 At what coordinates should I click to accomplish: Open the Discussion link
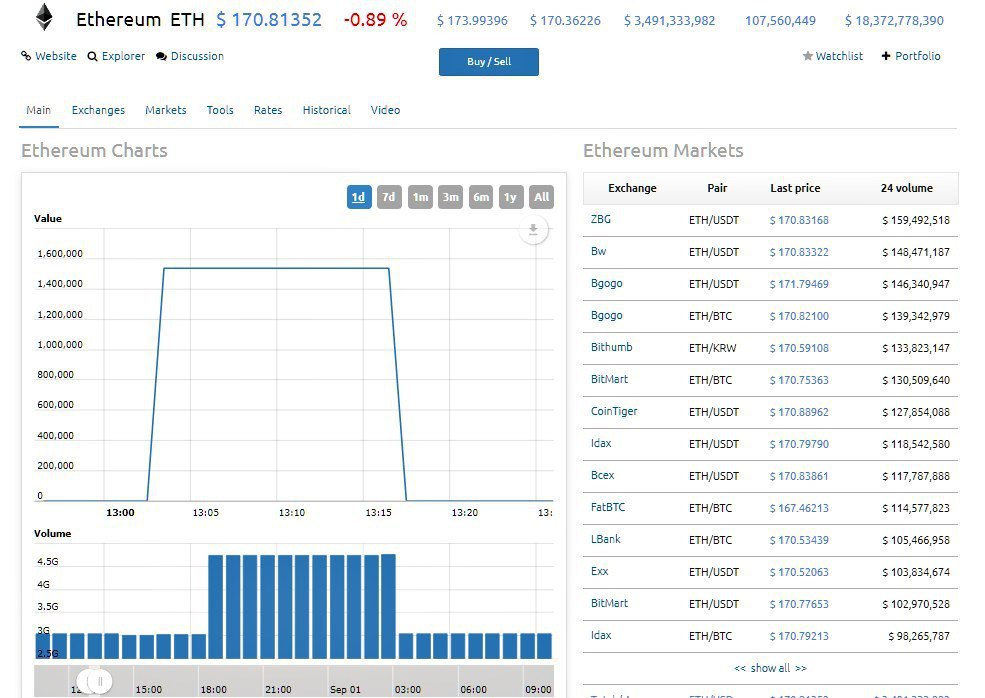point(190,56)
